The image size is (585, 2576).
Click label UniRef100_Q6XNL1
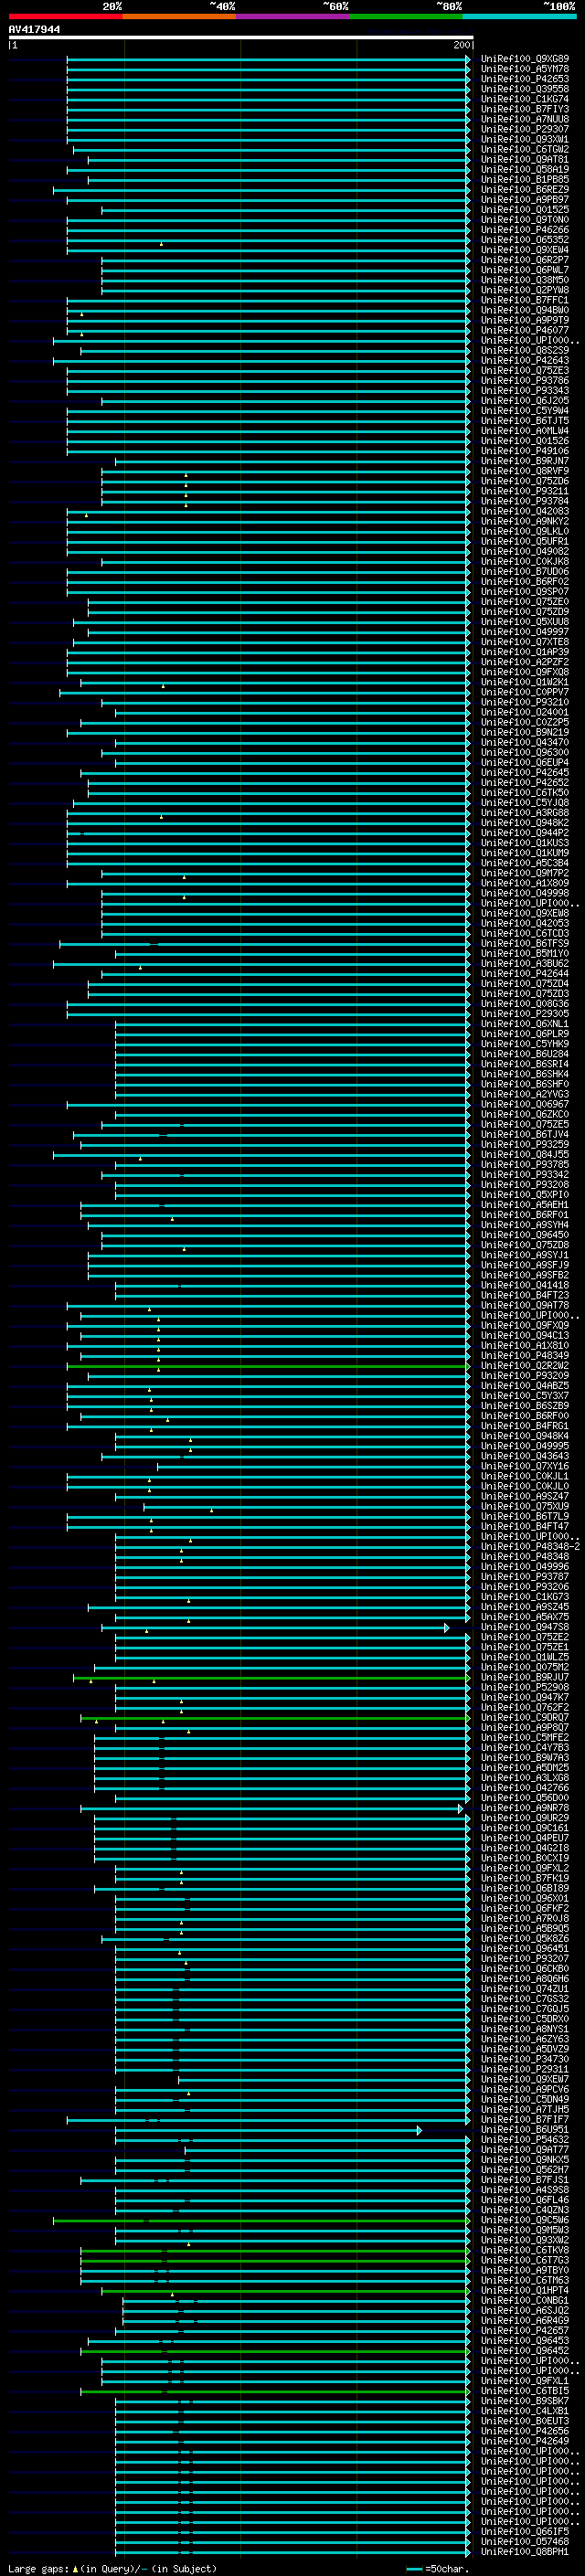tap(525, 1024)
